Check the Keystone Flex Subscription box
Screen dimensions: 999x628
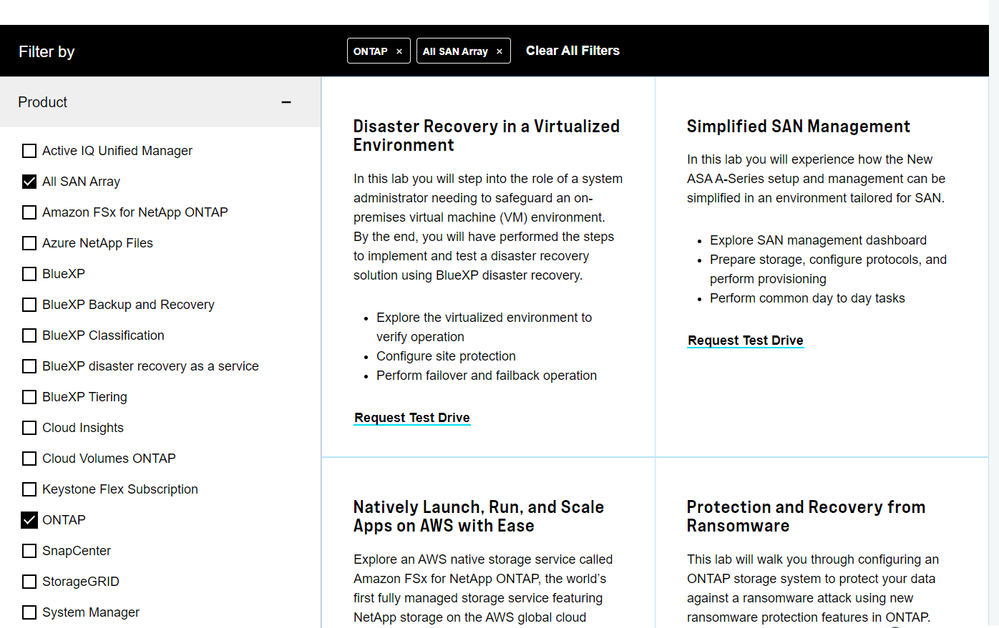[29, 489]
